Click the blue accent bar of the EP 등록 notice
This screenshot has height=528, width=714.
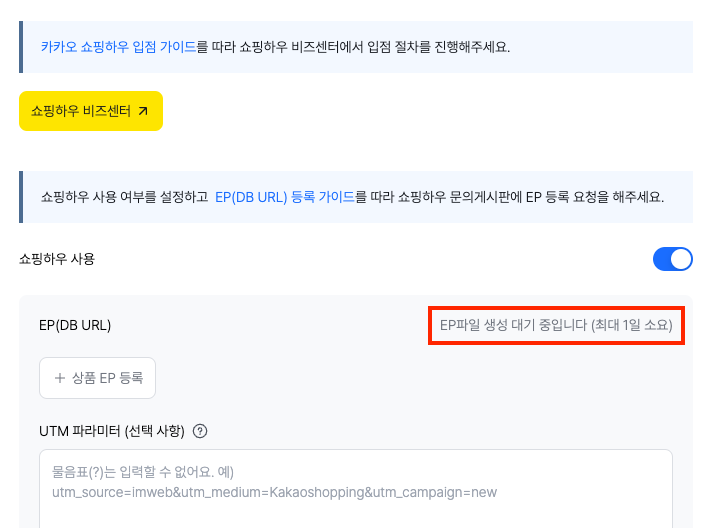click(21, 197)
